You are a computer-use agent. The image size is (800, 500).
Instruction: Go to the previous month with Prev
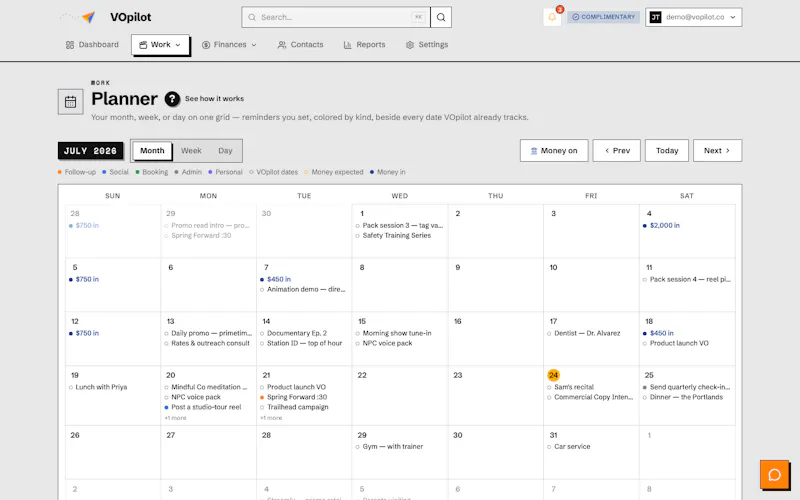coord(616,151)
